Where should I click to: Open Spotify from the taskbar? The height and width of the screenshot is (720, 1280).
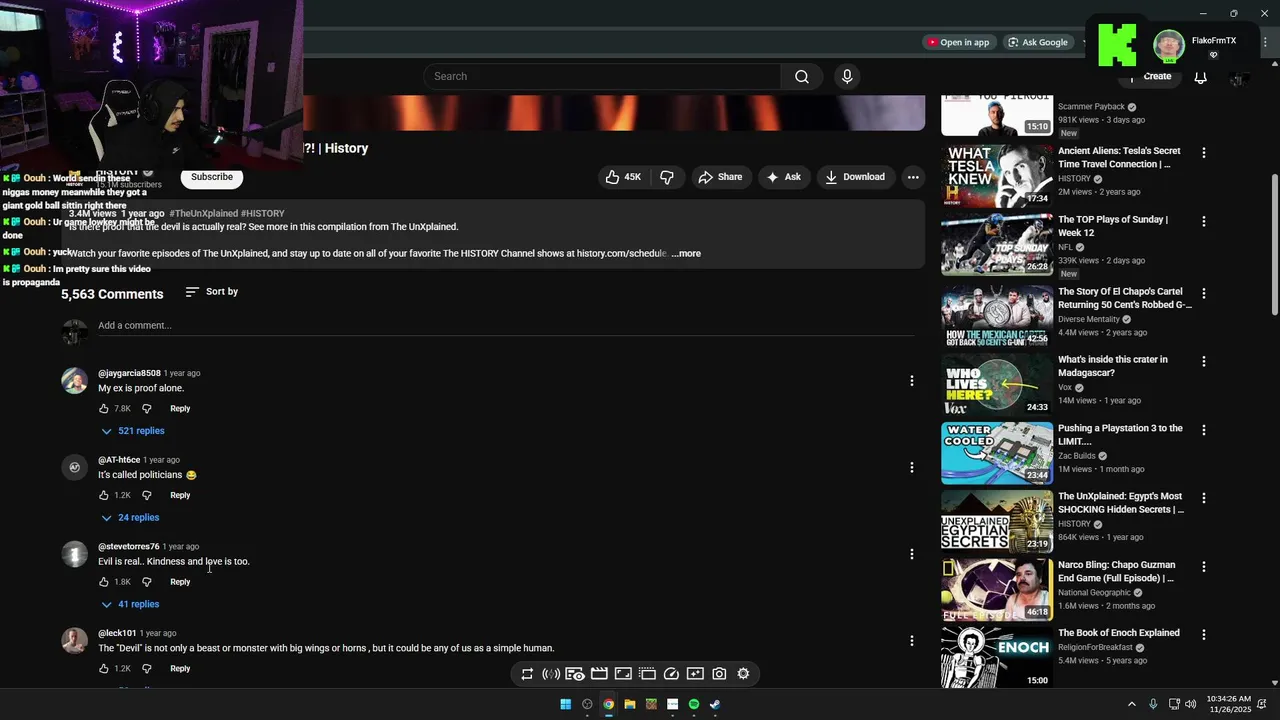pos(694,704)
